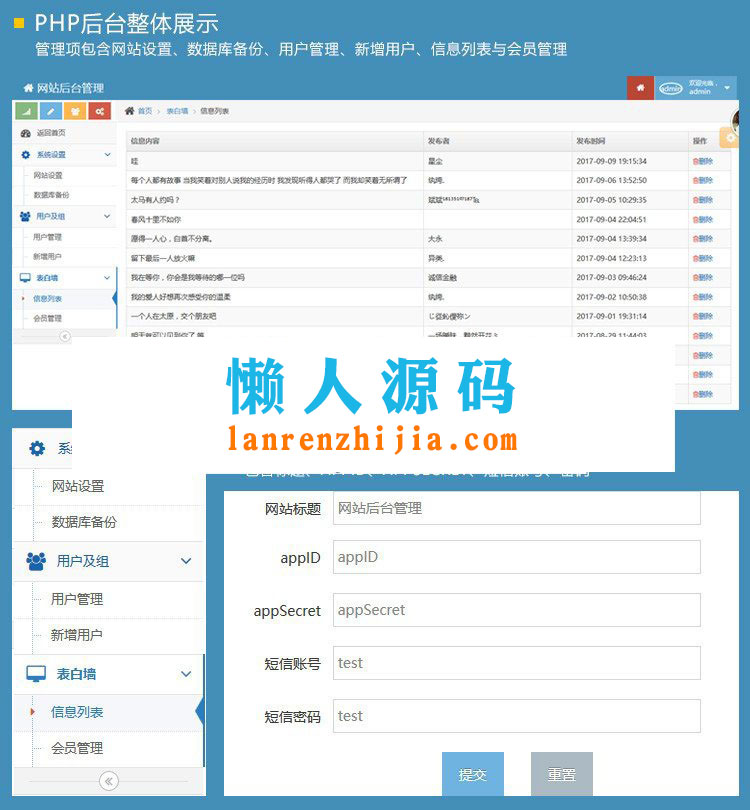
Task: Delete the row dated 2017-09-04 12:23:13
Action: pyautogui.click(x=702, y=258)
